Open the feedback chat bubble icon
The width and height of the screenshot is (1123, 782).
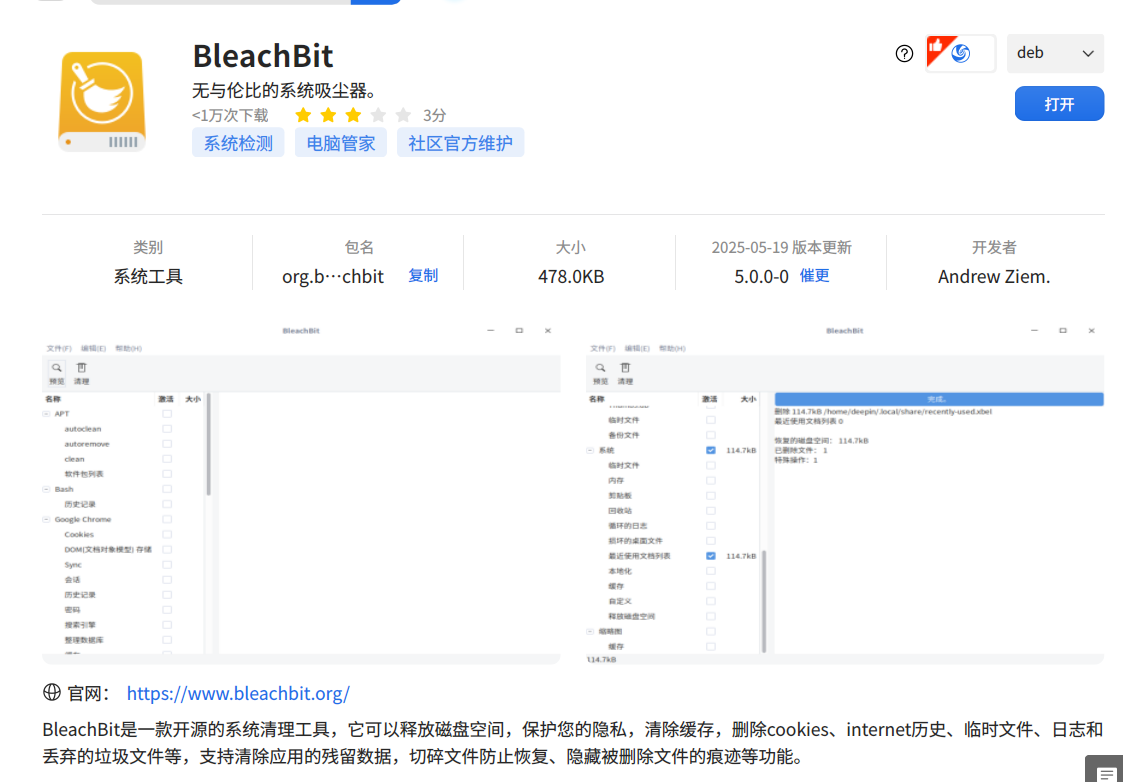(x=1105, y=771)
